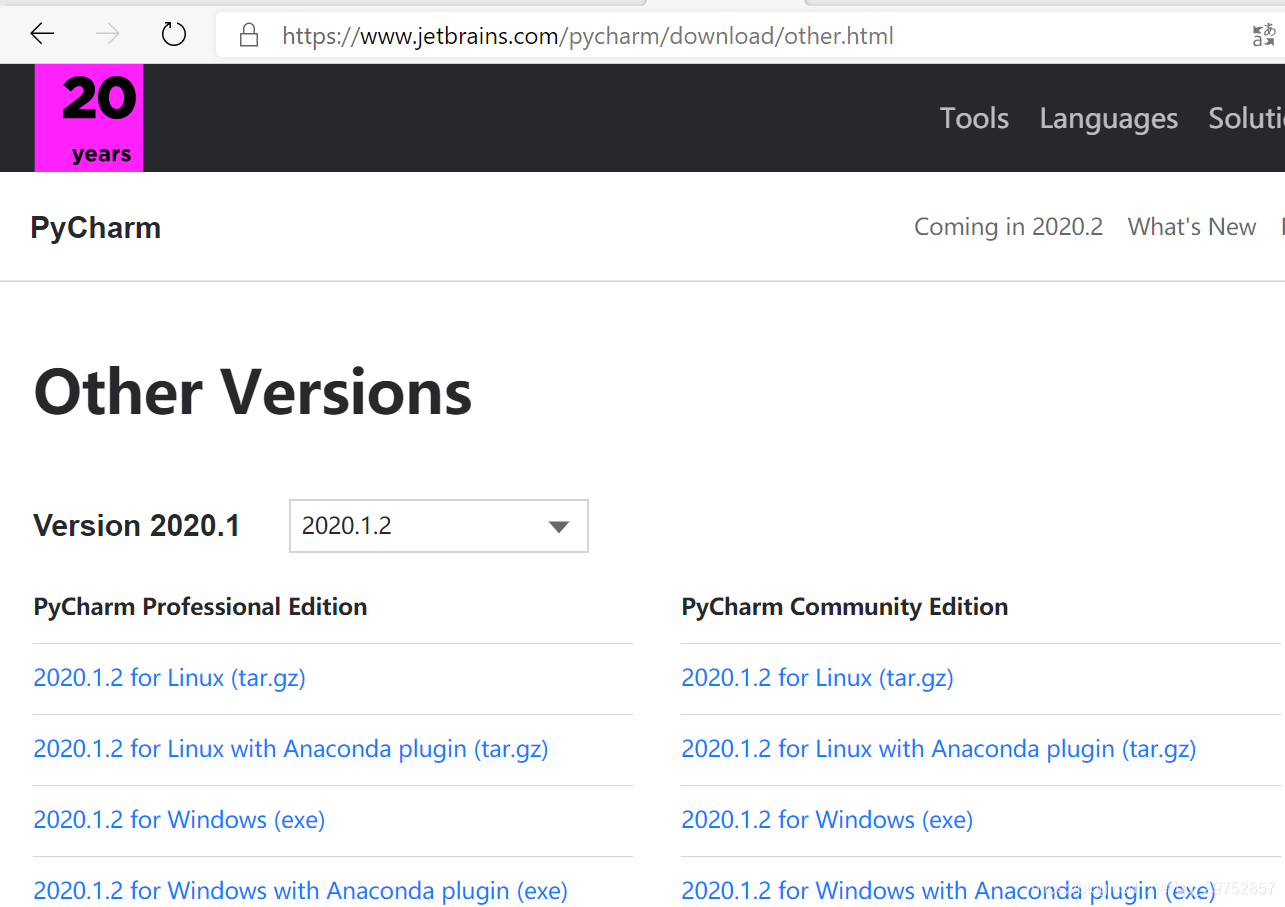Download Community Windows with Anaconda plugin (exe)
The height and width of the screenshot is (907, 1285).
948,890
